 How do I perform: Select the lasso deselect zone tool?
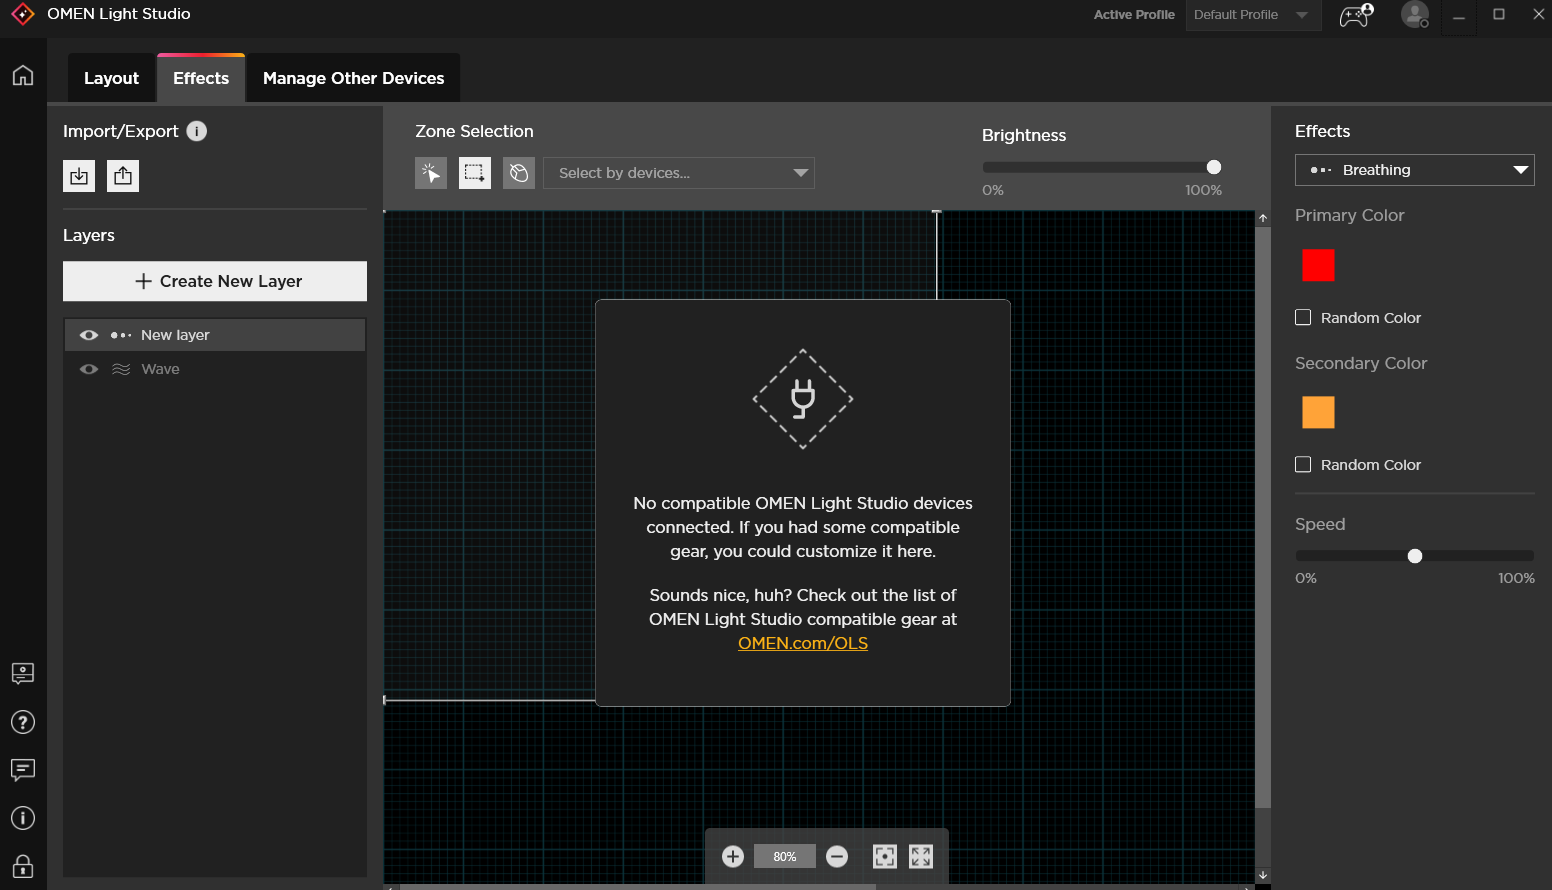[x=519, y=173]
